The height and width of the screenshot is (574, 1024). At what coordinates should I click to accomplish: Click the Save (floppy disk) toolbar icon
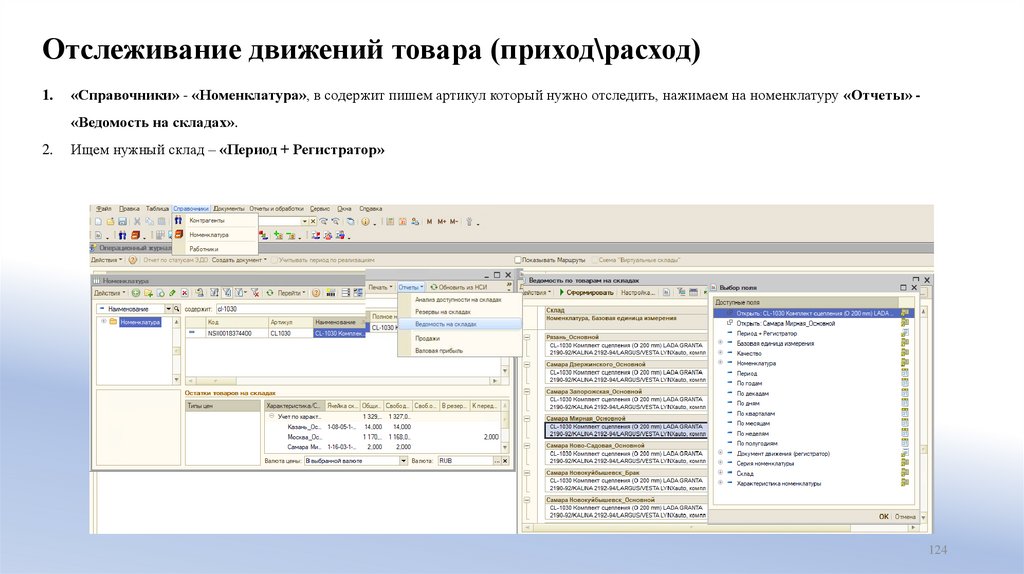(x=122, y=221)
